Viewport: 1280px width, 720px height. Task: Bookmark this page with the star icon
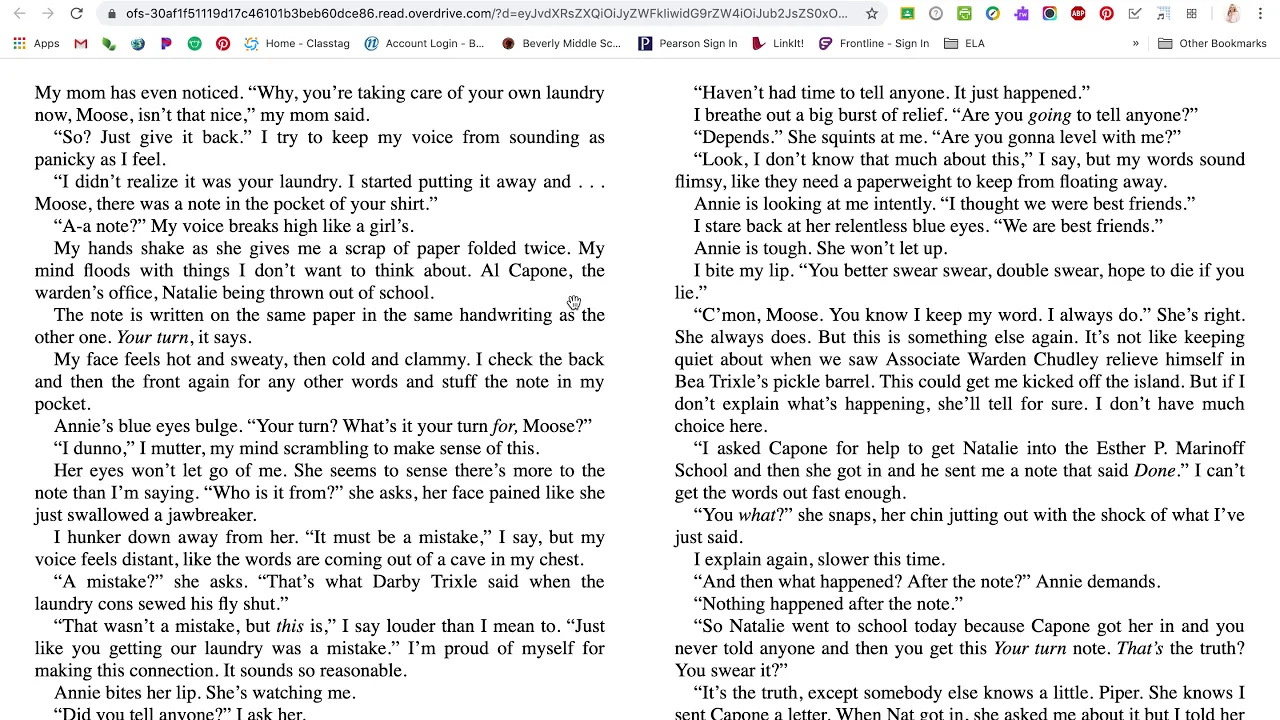coord(872,14)
